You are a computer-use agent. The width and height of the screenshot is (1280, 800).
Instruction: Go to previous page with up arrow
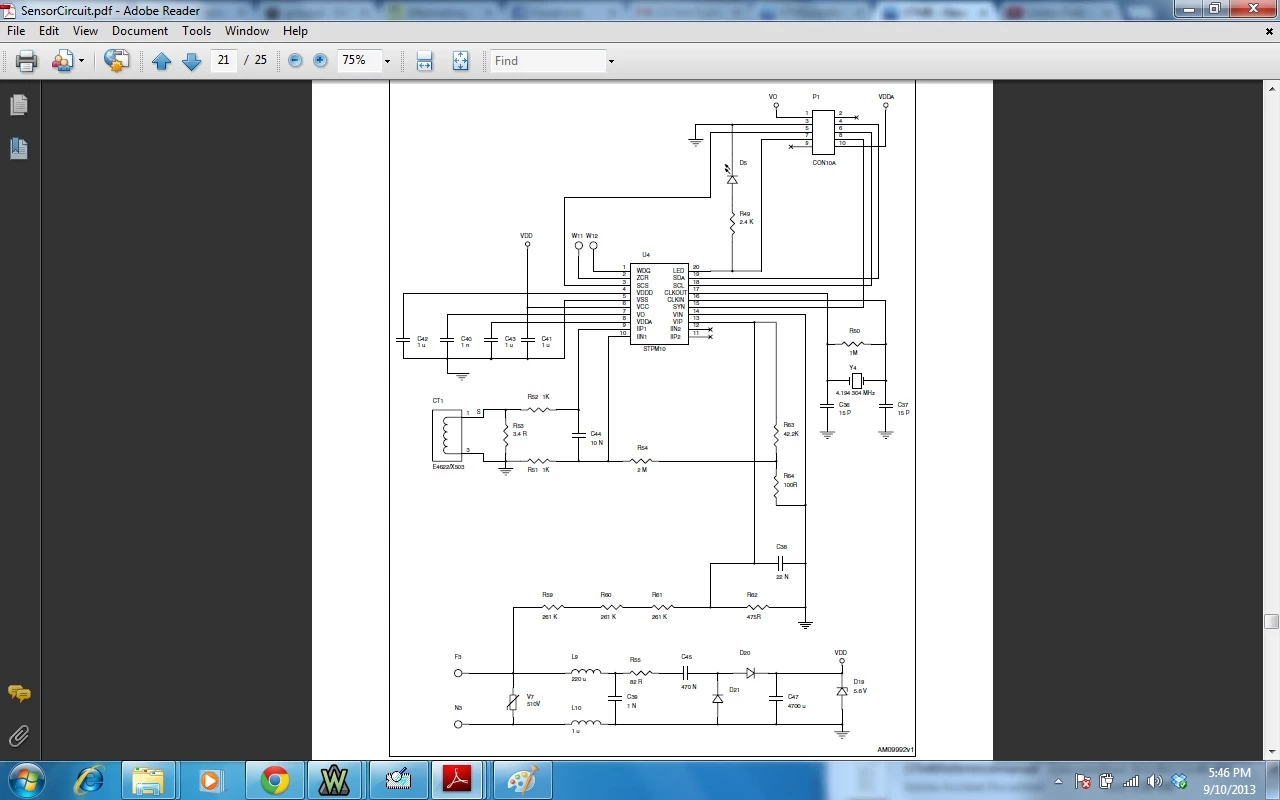(162, 61)
